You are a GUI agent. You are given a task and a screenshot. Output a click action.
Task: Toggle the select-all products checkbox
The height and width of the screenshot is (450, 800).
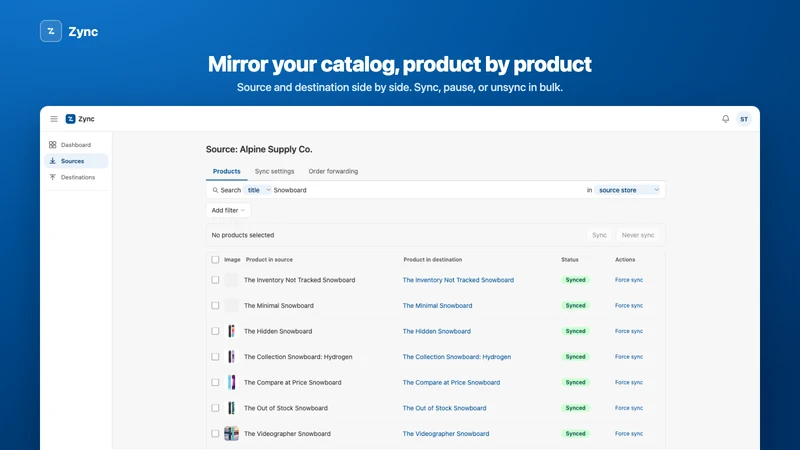[x=215, y=260]
